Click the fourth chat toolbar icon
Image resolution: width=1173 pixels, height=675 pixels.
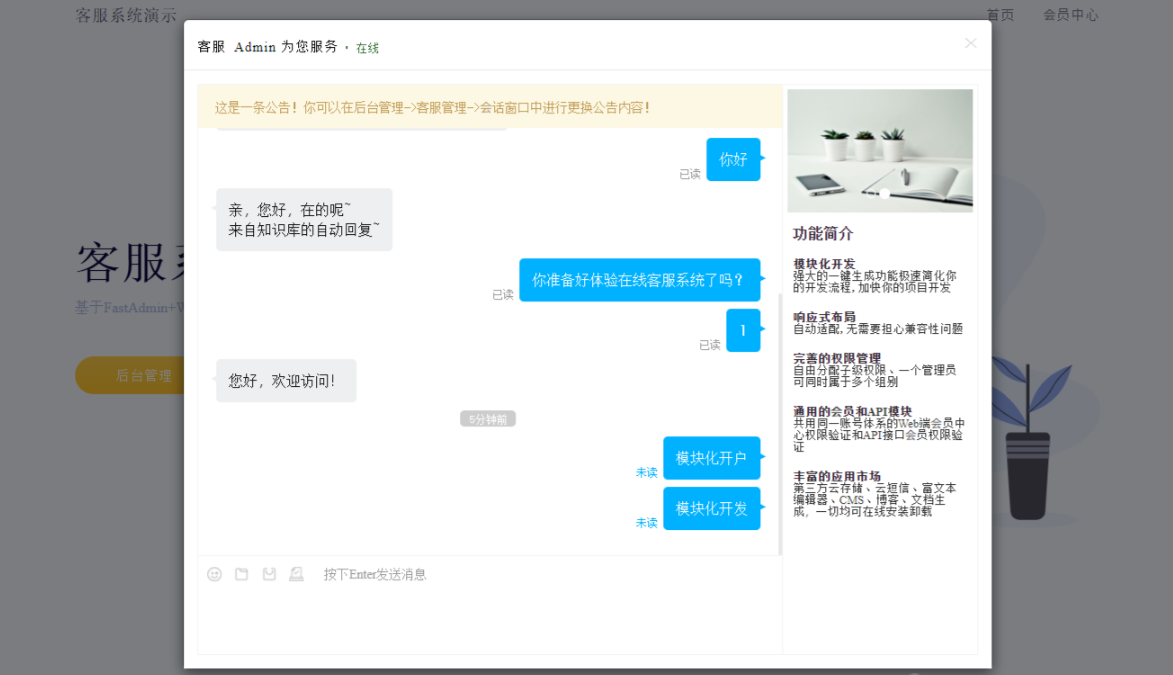(x=296, y=574)
